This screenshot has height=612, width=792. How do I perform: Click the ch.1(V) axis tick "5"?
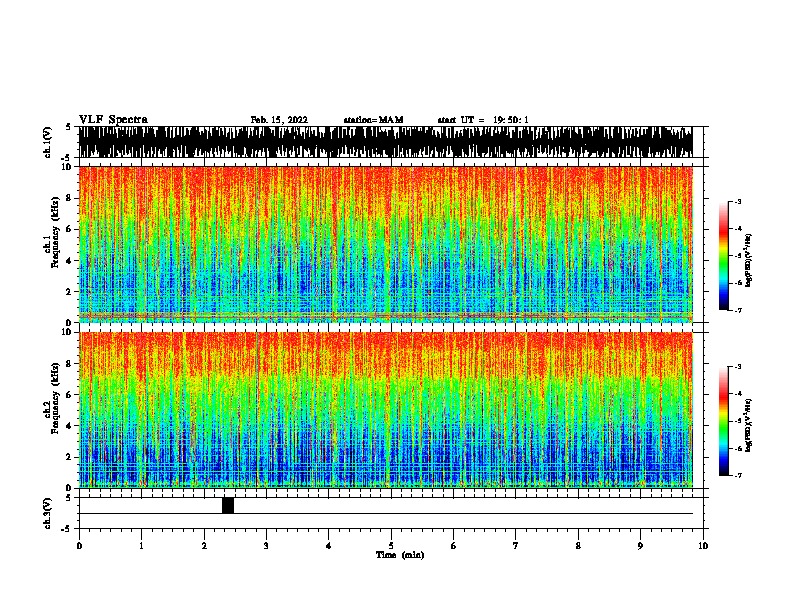click(x=68, y=127)
